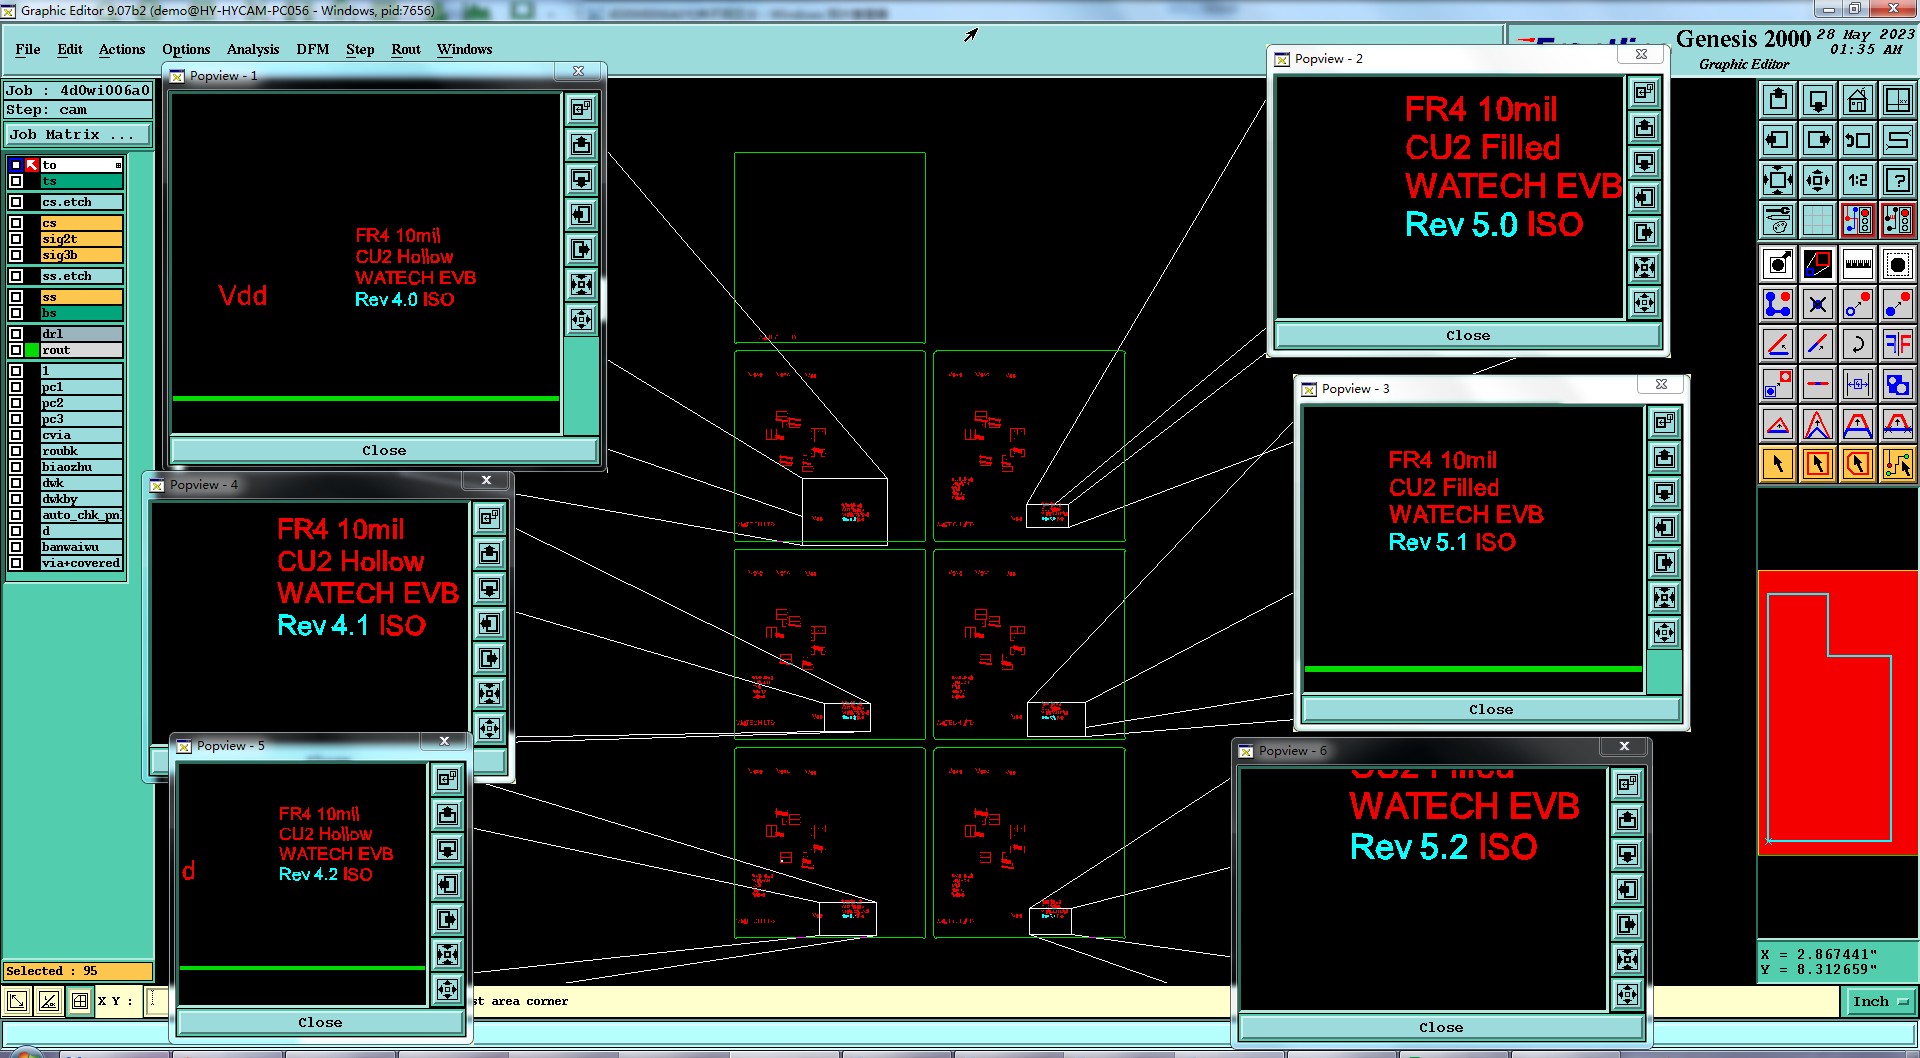
Task: Click the red overview thumbnail panel
Action: pos(1838,713)
